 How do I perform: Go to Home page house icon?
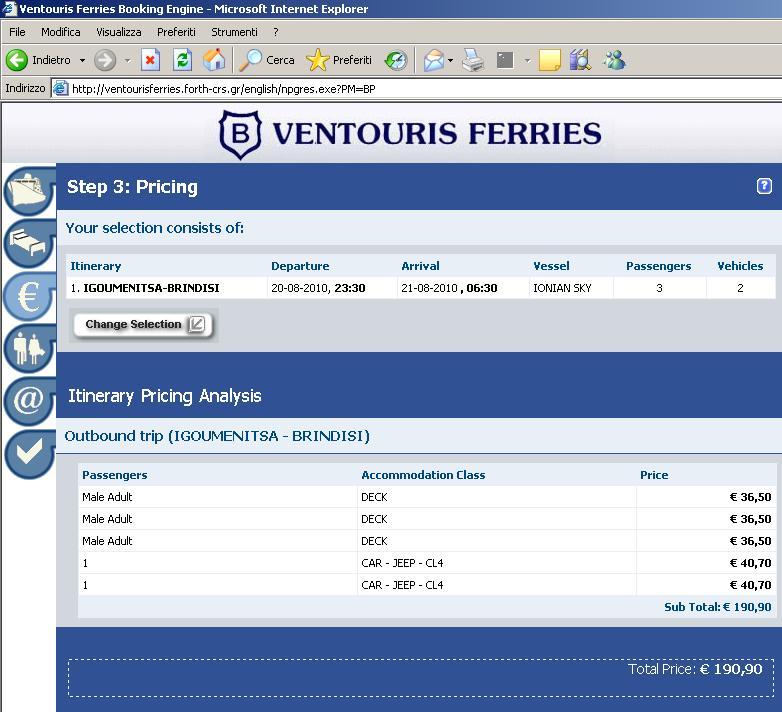[214, 60]
